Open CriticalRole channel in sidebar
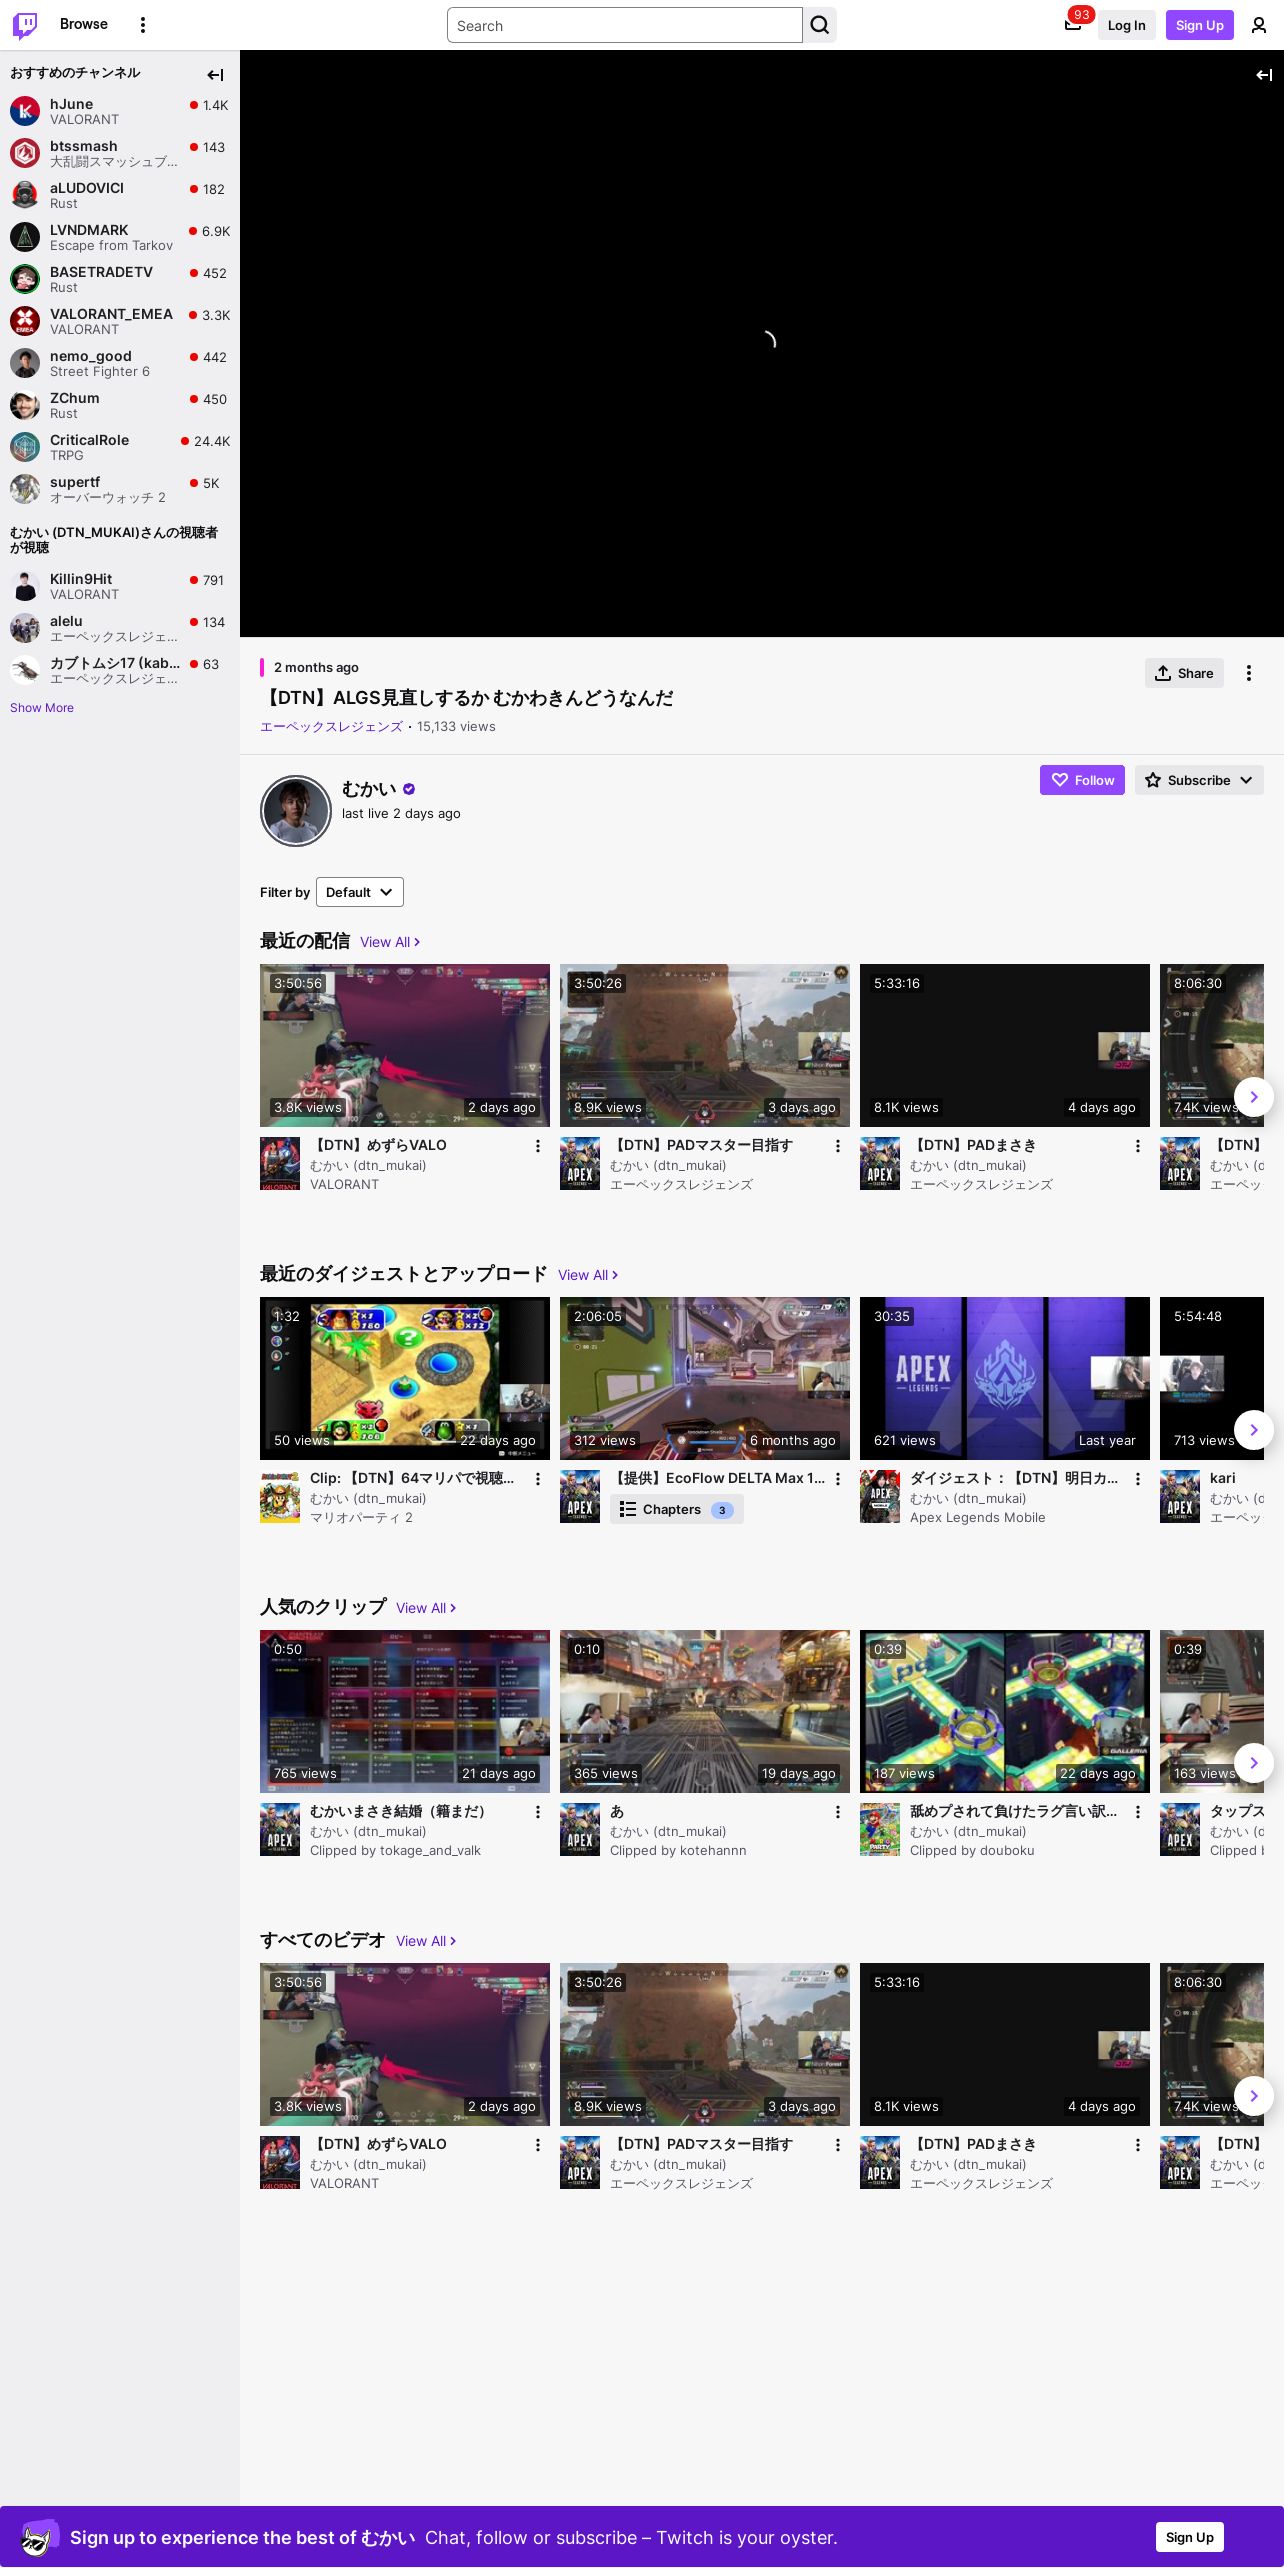 (120, 447)
